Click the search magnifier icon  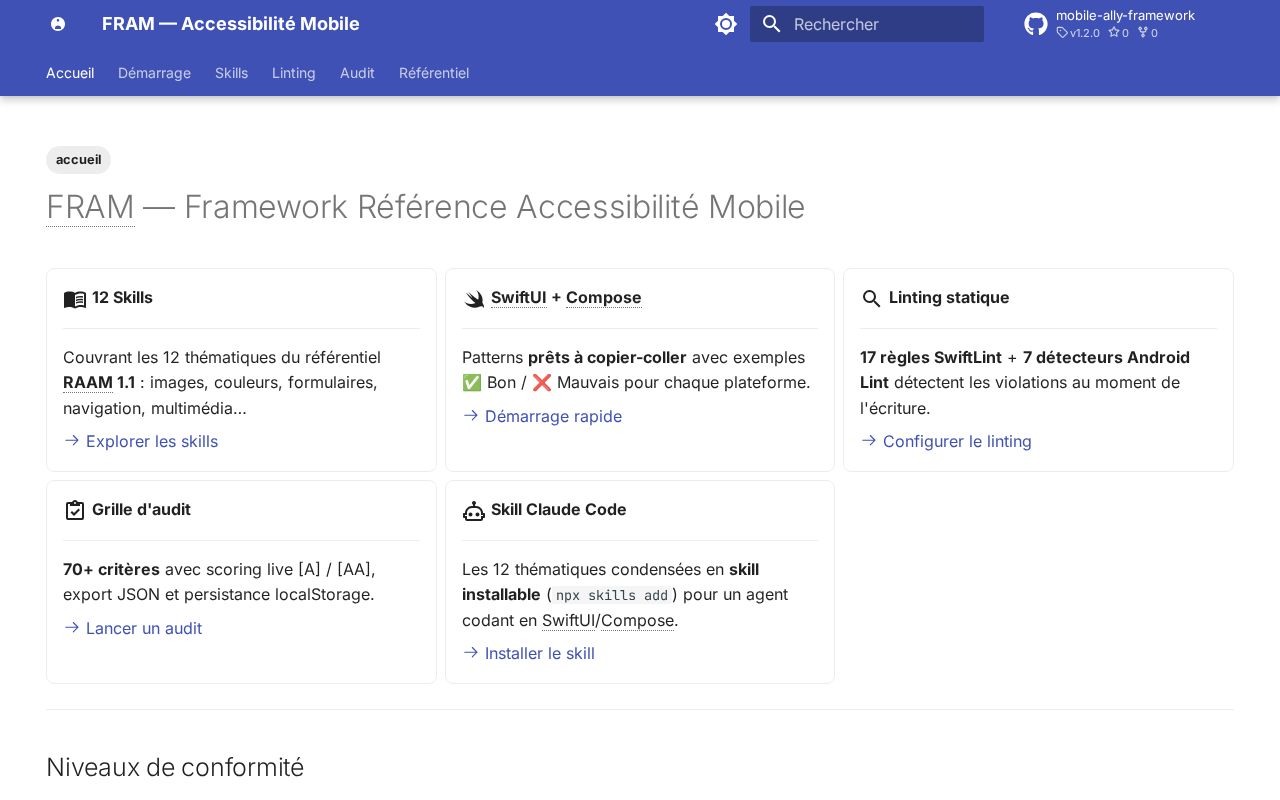(771, 24)
